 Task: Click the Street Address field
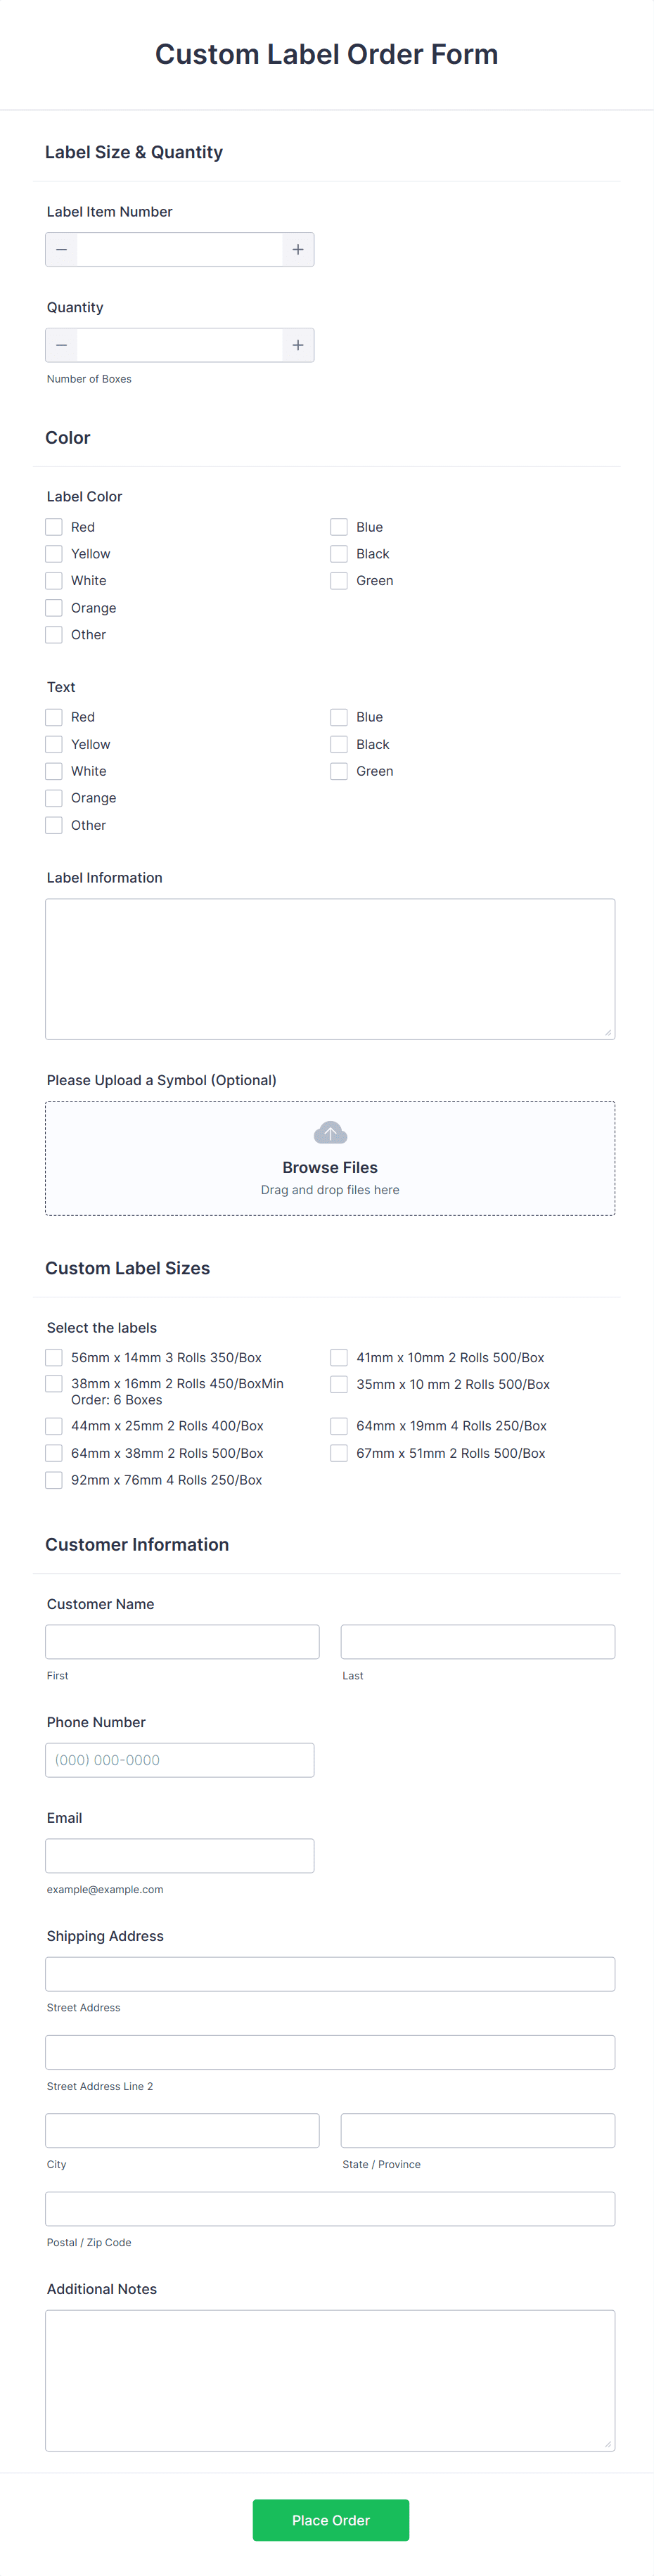click(330, 1973)
